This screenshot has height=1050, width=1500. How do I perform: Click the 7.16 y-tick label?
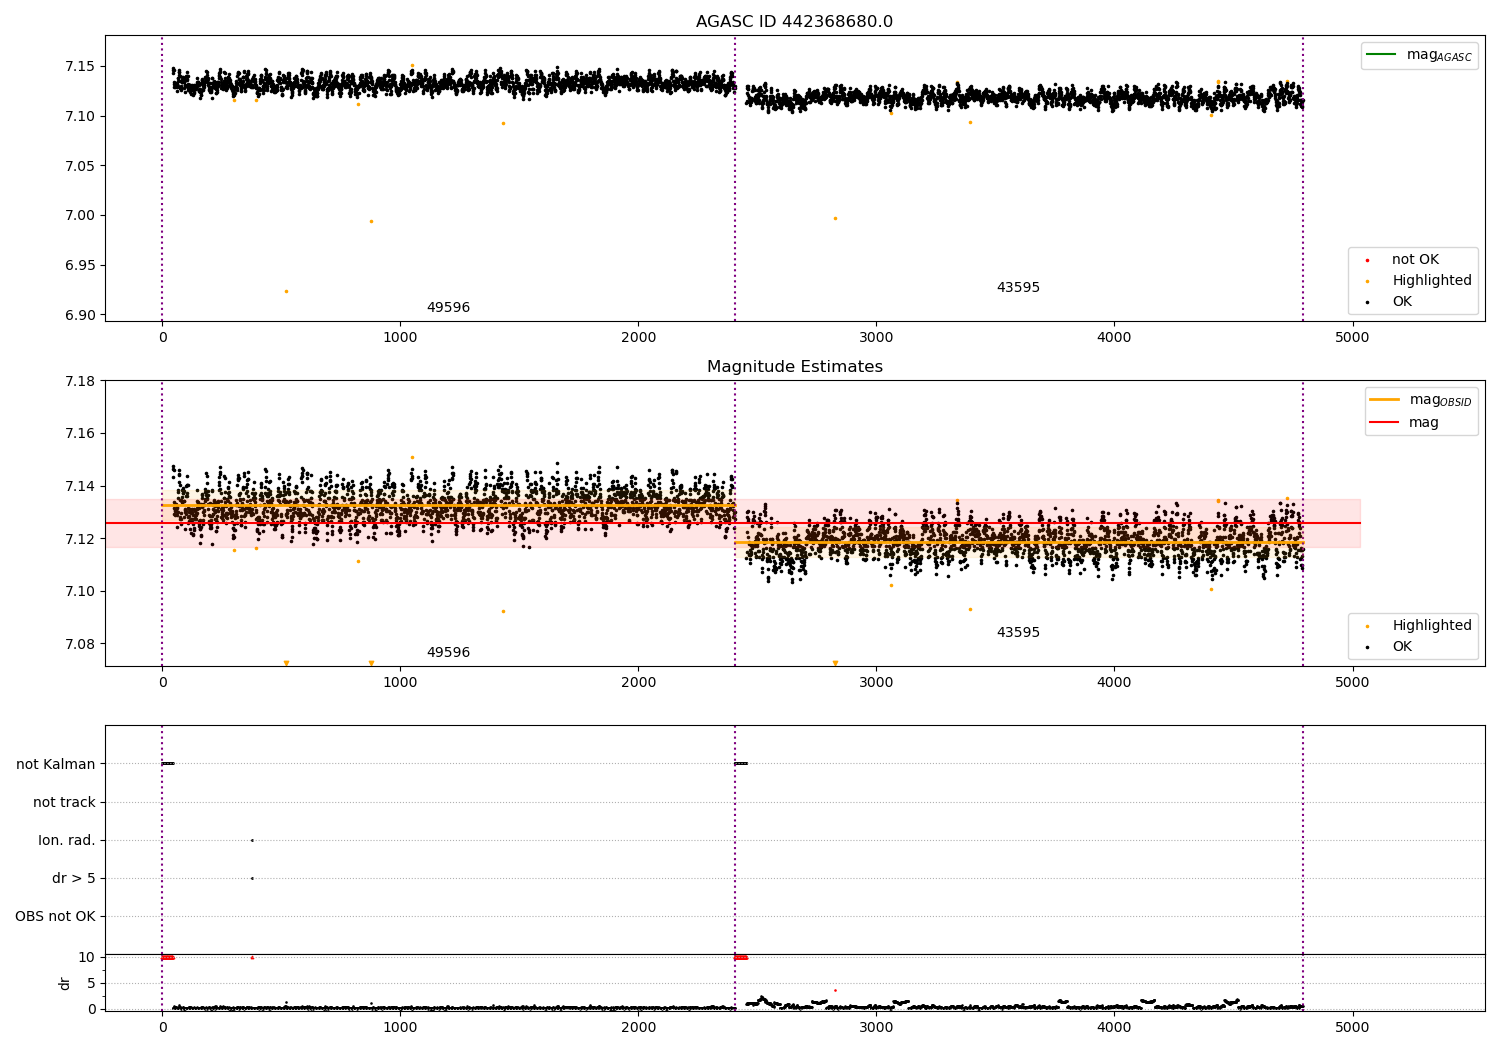[x=80, y=434]
